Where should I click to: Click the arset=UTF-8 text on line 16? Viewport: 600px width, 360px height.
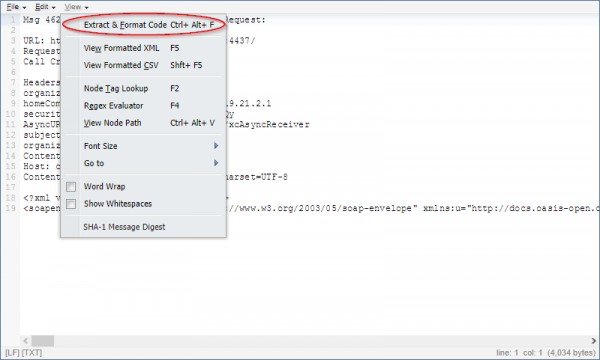[257, 177]
